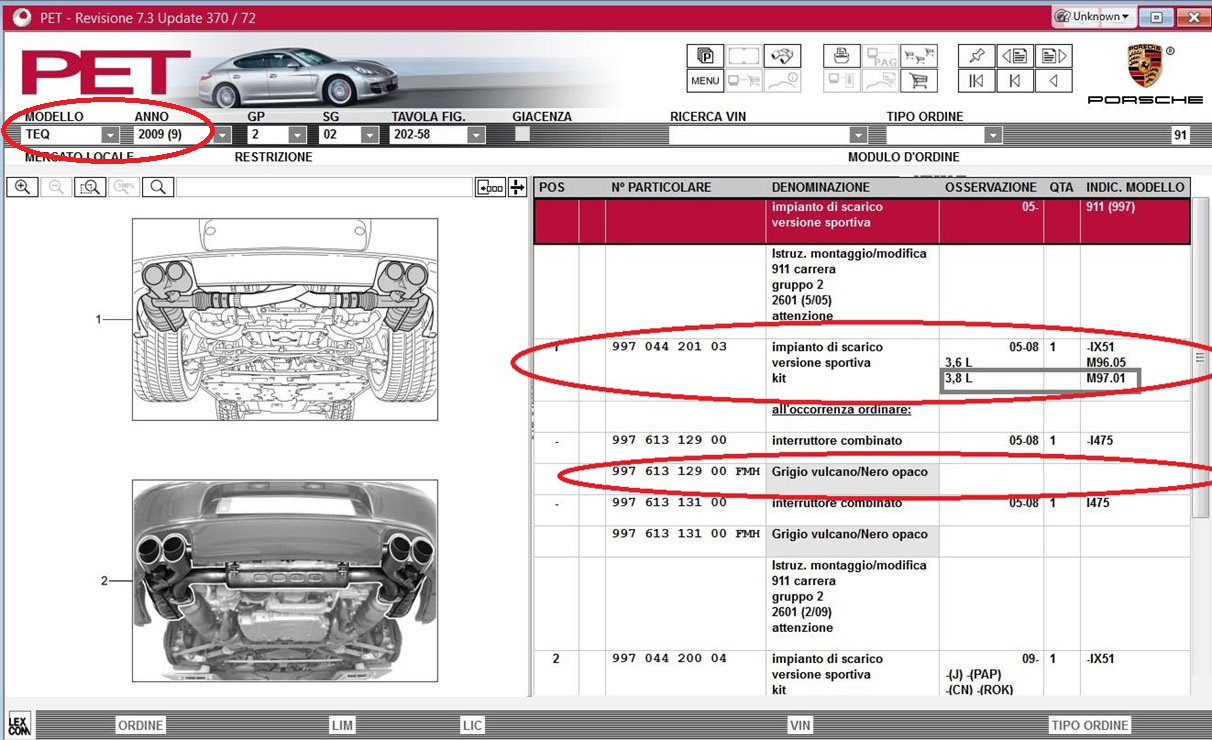Click the MENU button

[x=705, y=81]
